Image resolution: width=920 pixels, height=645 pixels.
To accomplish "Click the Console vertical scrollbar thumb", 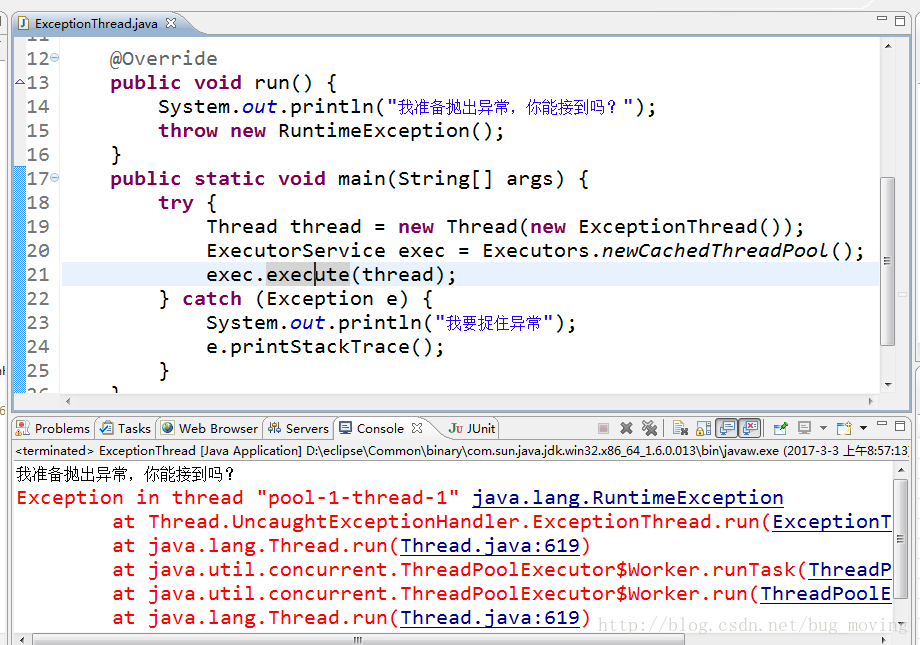I will click(x=900, y=539).
